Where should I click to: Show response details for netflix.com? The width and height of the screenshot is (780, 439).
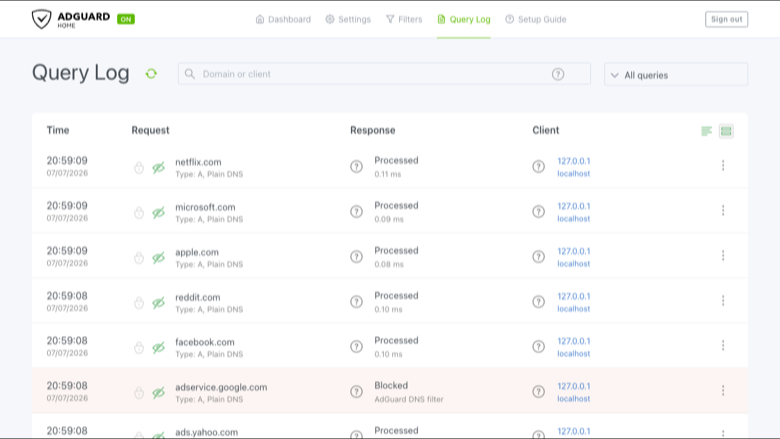(356, 167)
